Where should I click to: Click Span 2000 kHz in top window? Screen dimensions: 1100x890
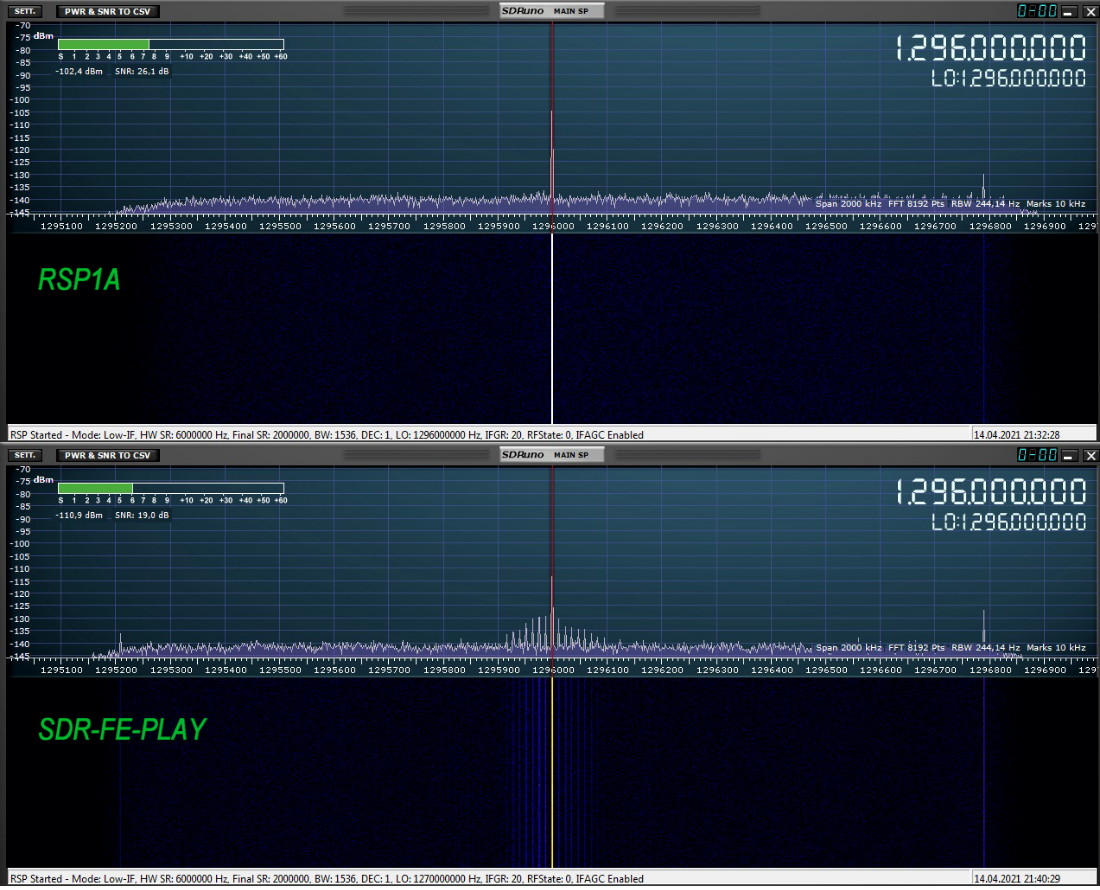point(847,204)
